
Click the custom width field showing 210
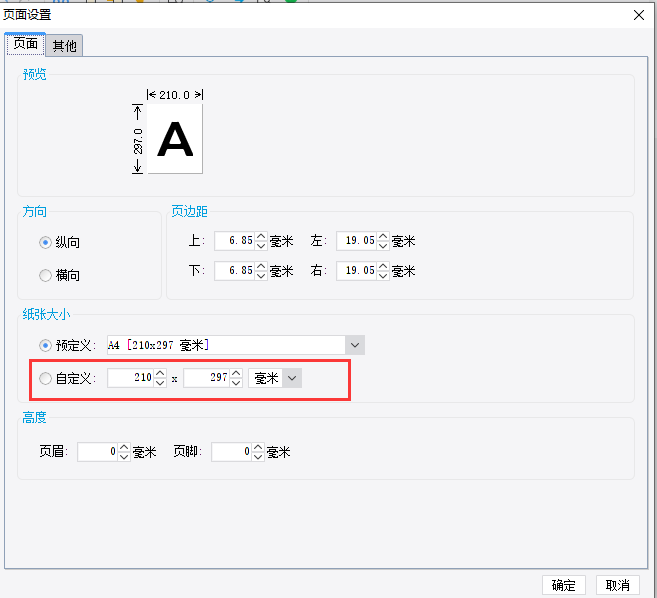pos(130,378)
